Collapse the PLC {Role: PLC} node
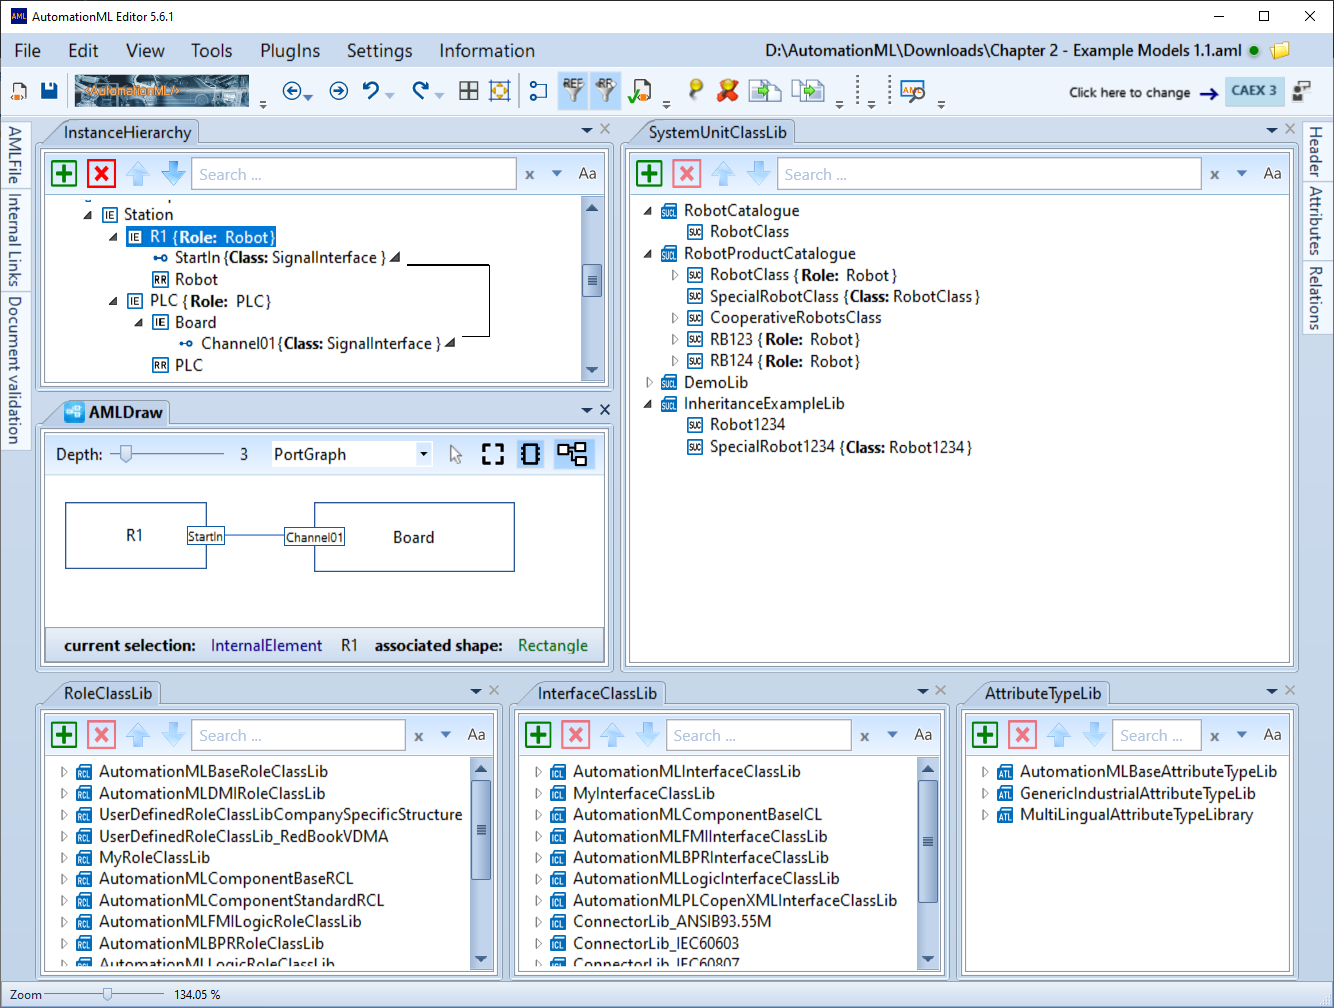1334x1008 pixels. coord(113,301)
